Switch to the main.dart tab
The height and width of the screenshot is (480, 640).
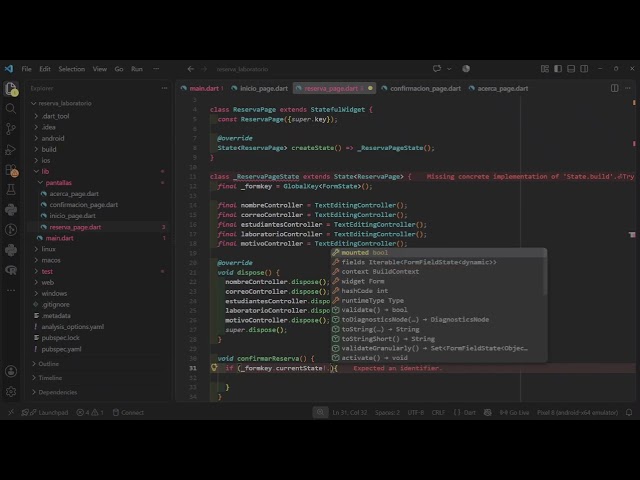tap(202, 88)
